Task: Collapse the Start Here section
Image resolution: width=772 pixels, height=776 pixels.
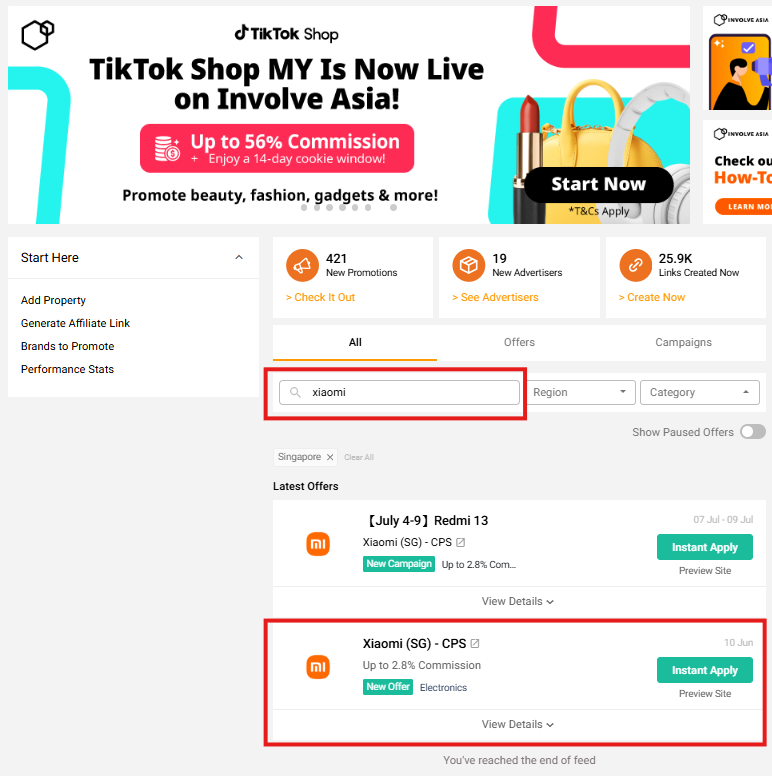Action: [x=239, y=257]
